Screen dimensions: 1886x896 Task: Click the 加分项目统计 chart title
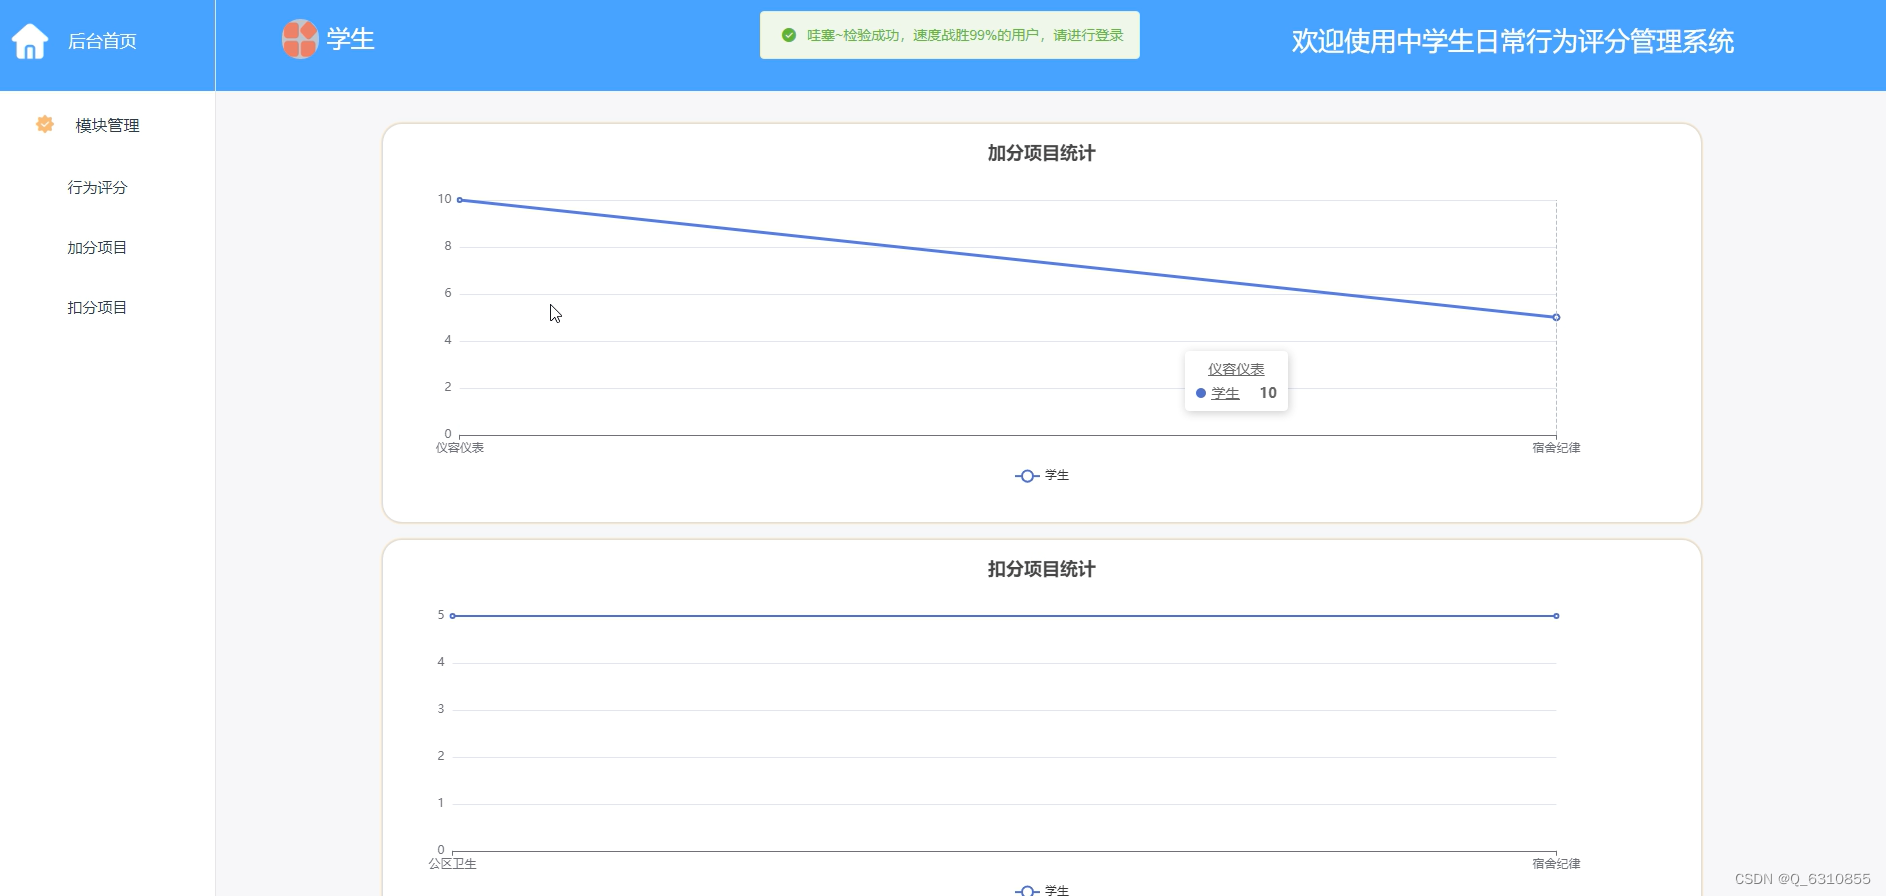1041,153
